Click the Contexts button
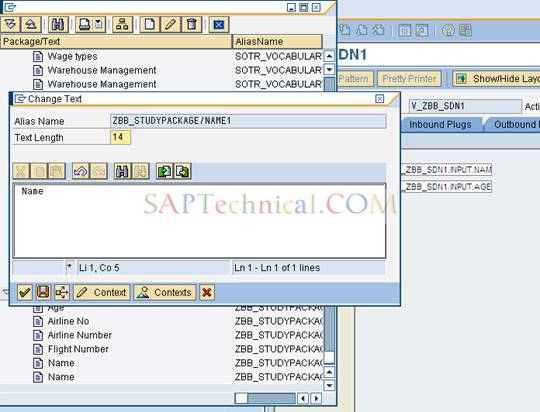Viewport: 540px width, 412px height. coord(165,292)
